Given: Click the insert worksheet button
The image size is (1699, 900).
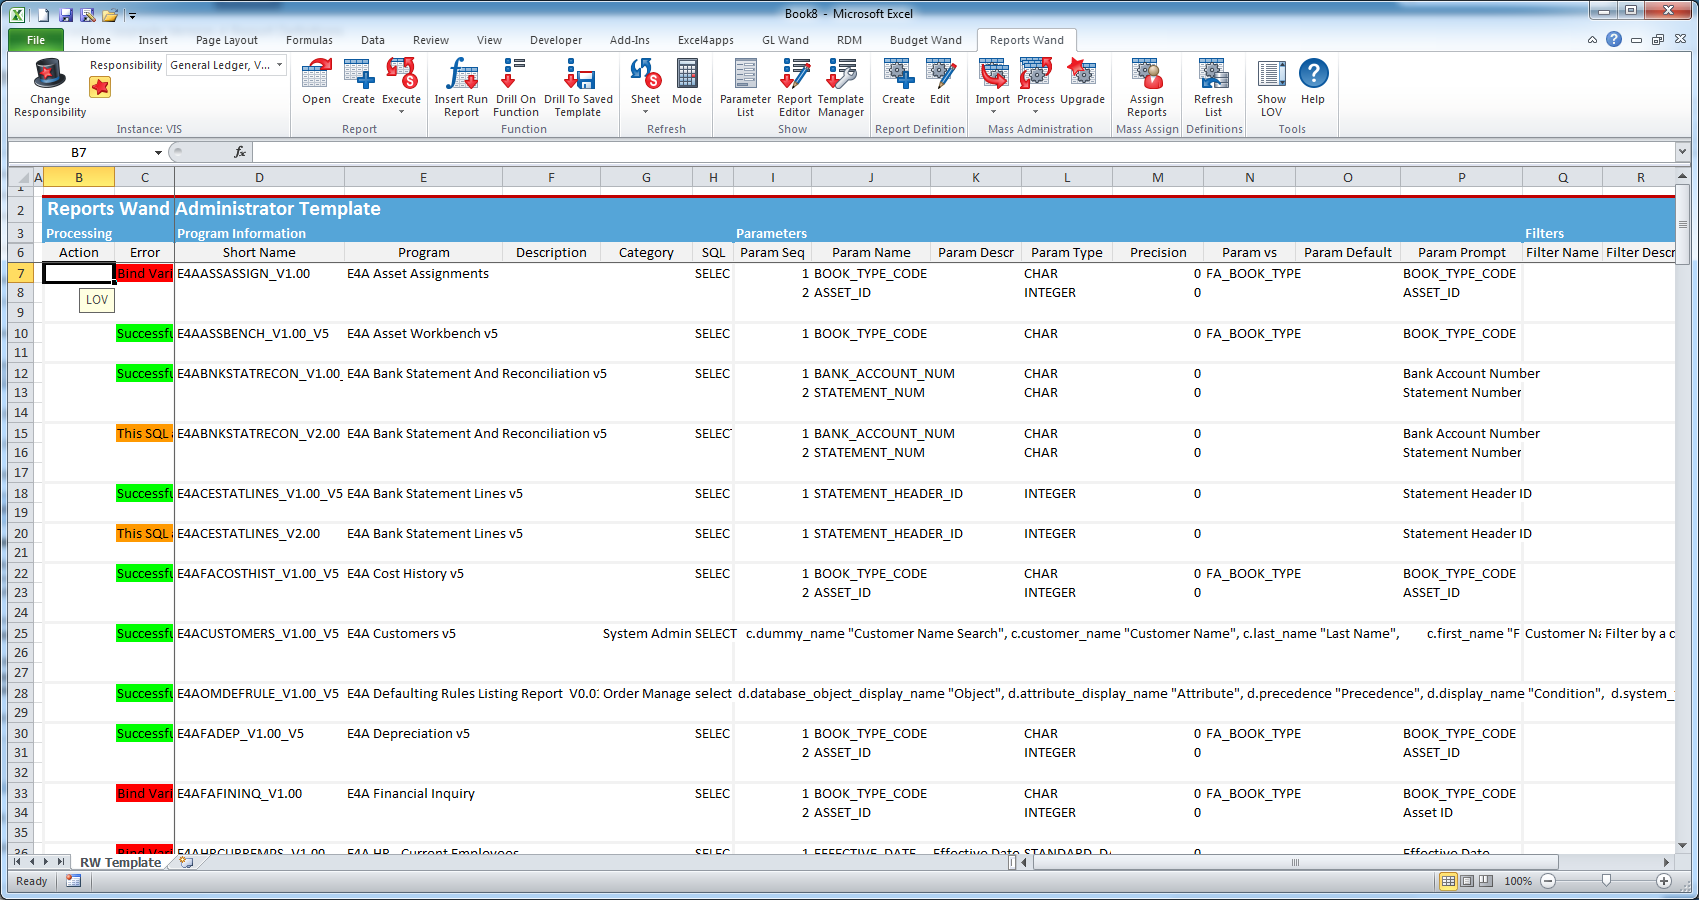Looking at the screenshot, I should [186, 861].
